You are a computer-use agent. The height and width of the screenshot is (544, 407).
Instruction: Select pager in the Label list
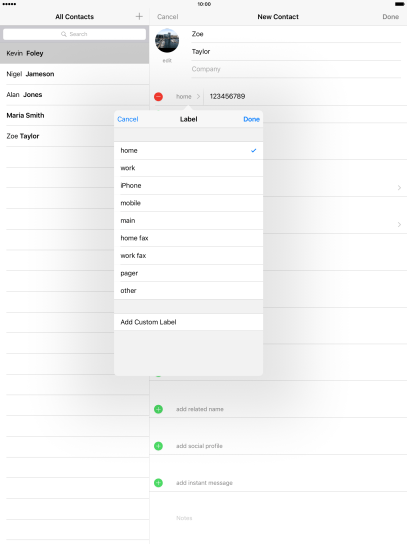pyautogui.click(x=188, y=273)
